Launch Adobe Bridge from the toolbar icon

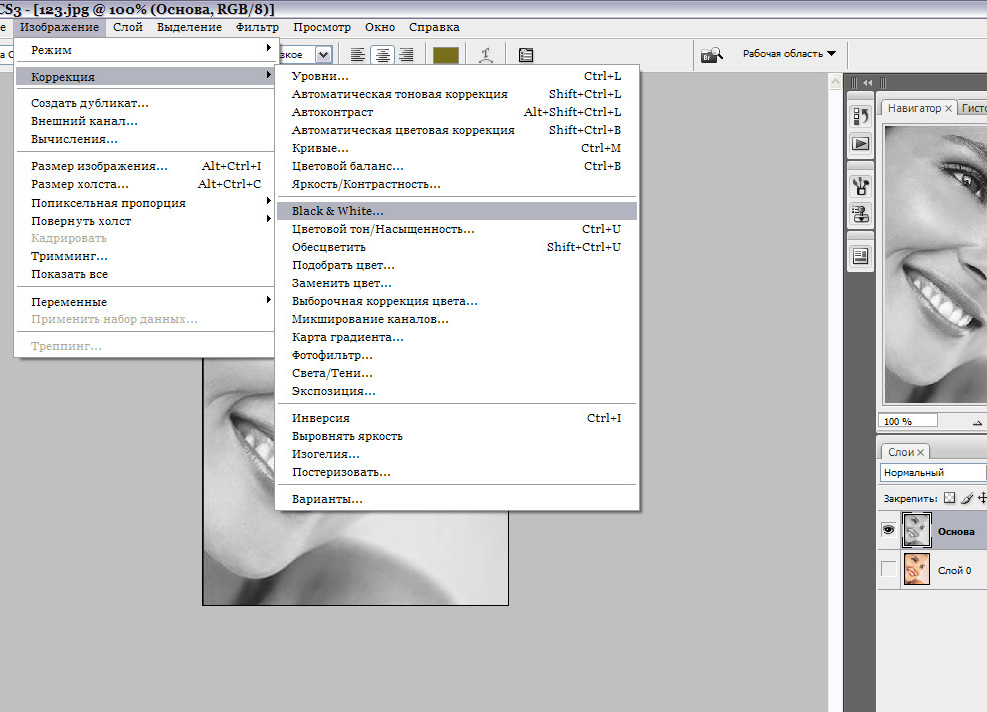pos(711,55)
